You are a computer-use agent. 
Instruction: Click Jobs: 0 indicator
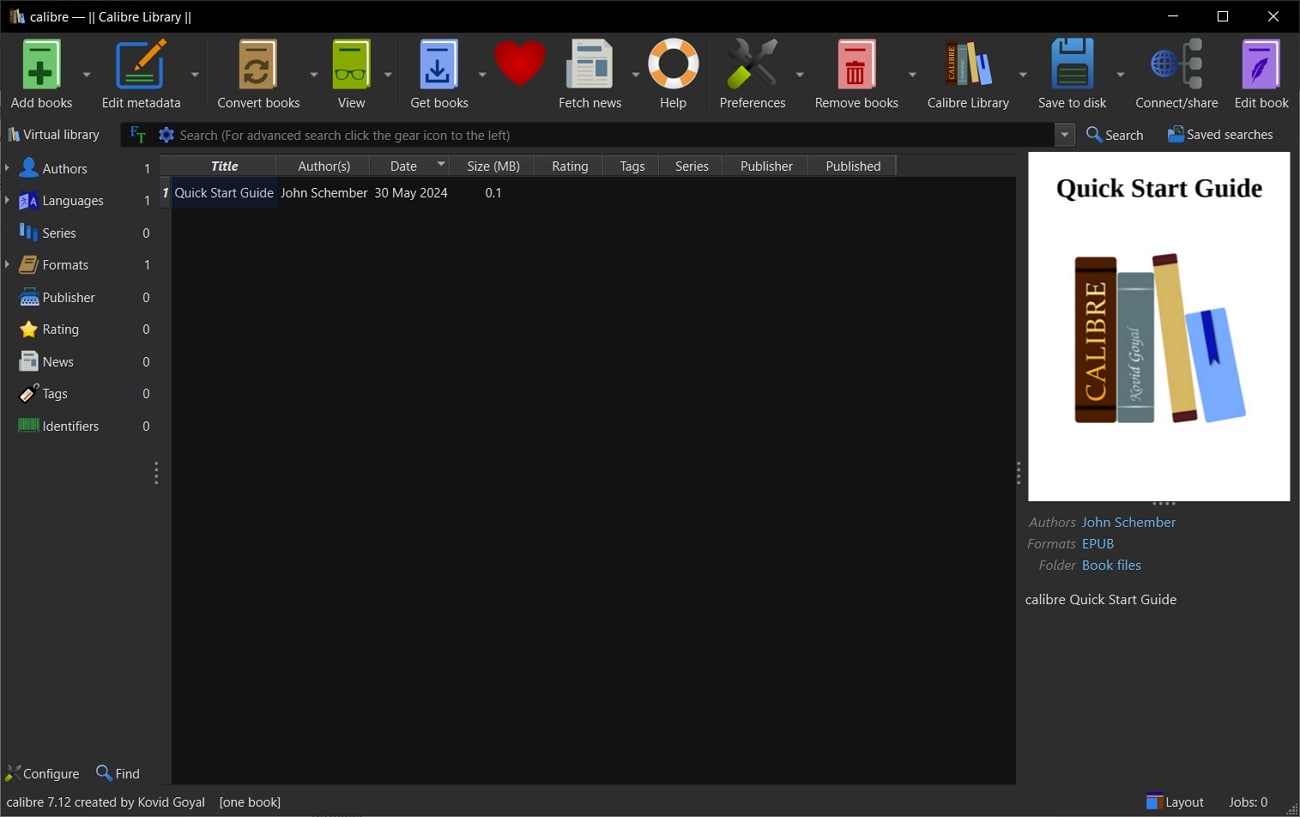coord(1248,802)
